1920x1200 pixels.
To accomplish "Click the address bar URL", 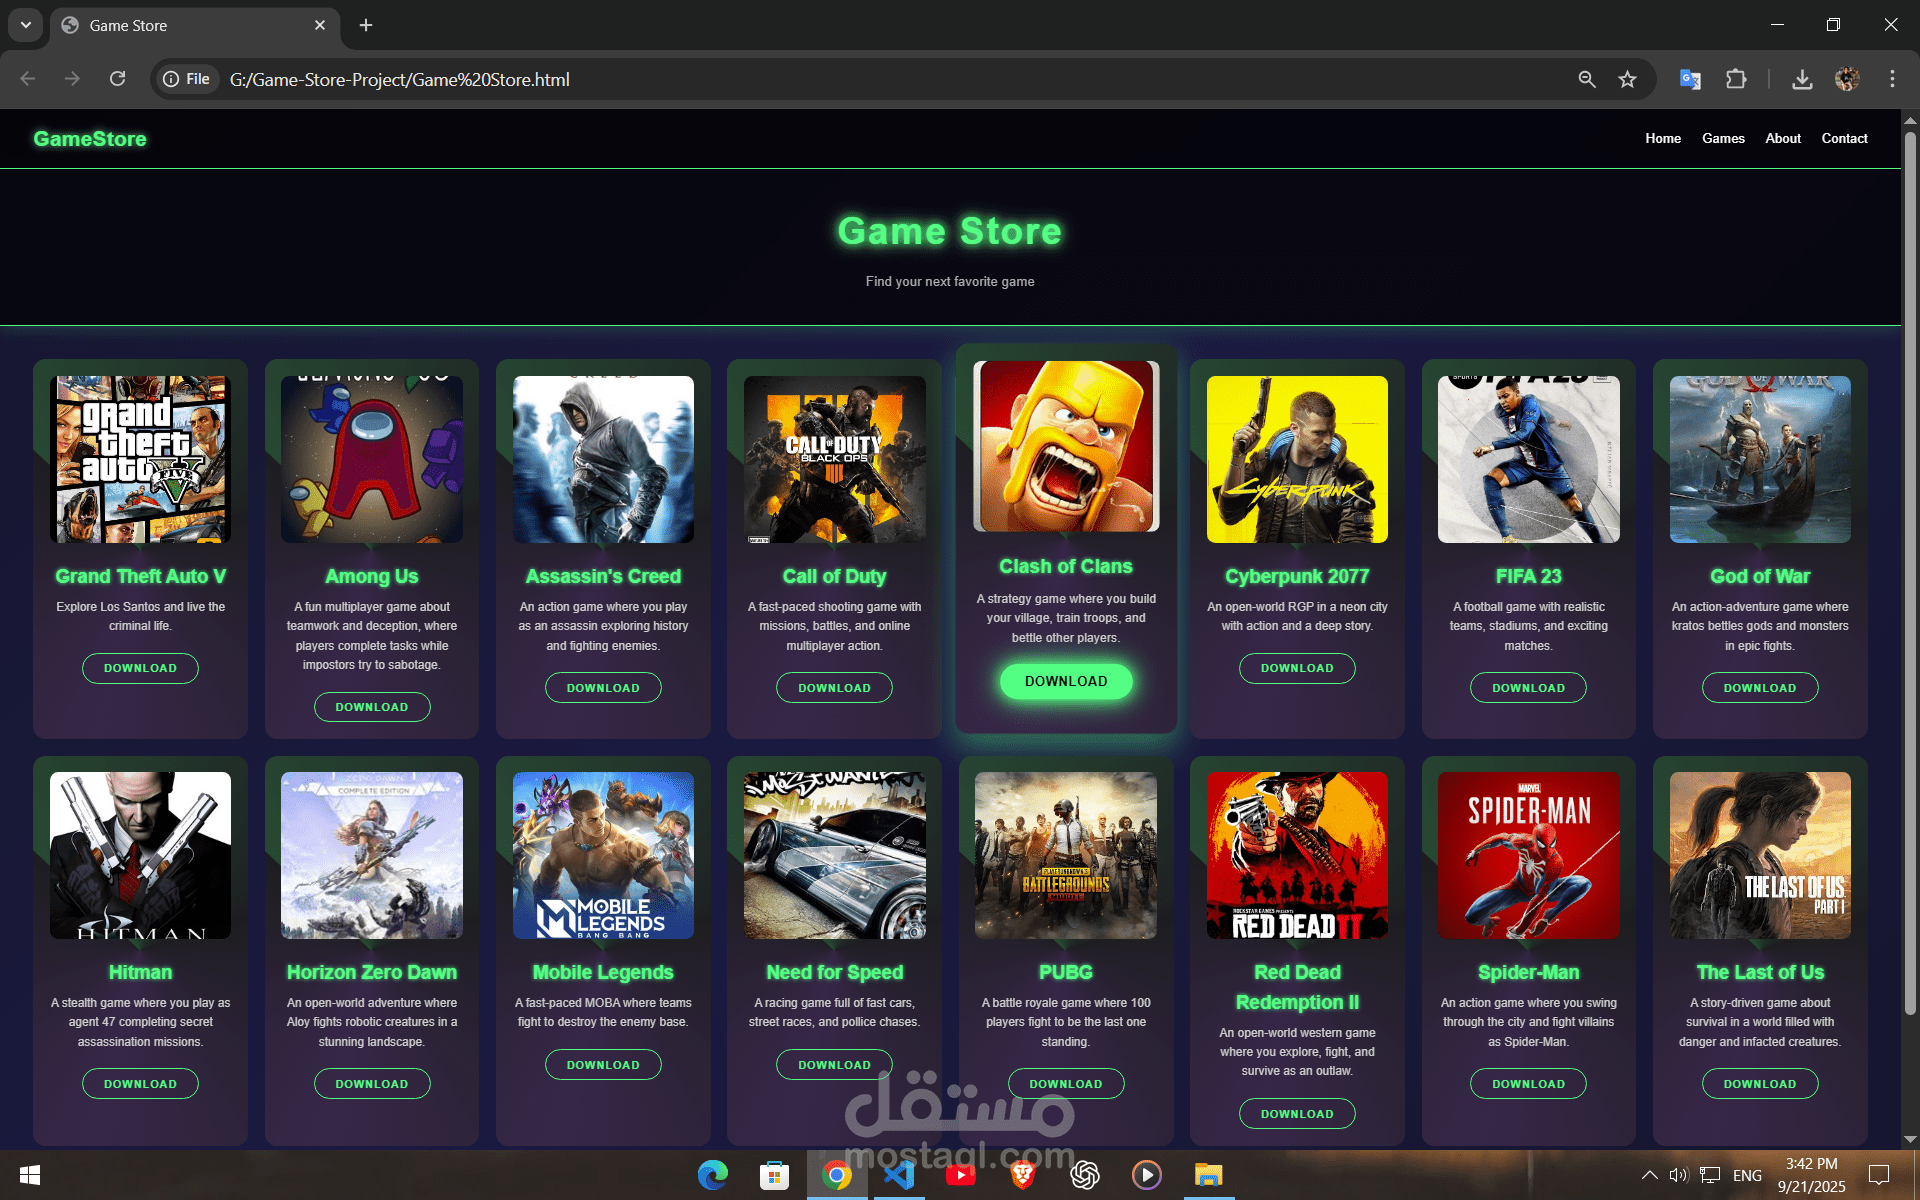I will point(400,79).
